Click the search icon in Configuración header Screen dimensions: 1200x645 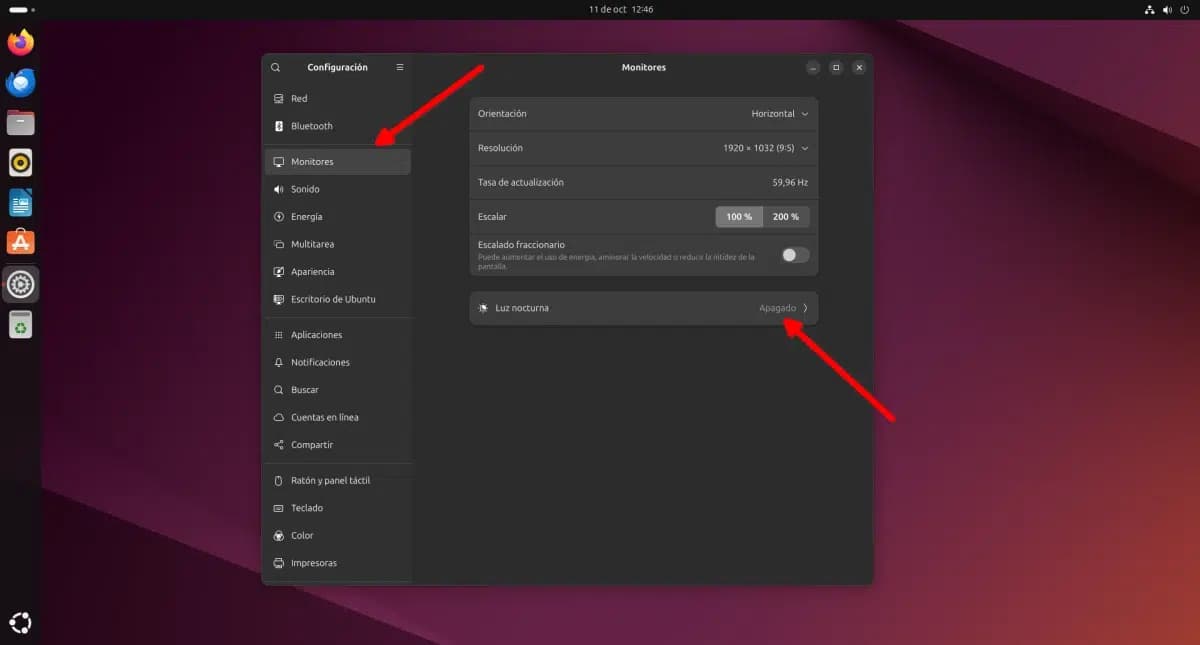276,68
